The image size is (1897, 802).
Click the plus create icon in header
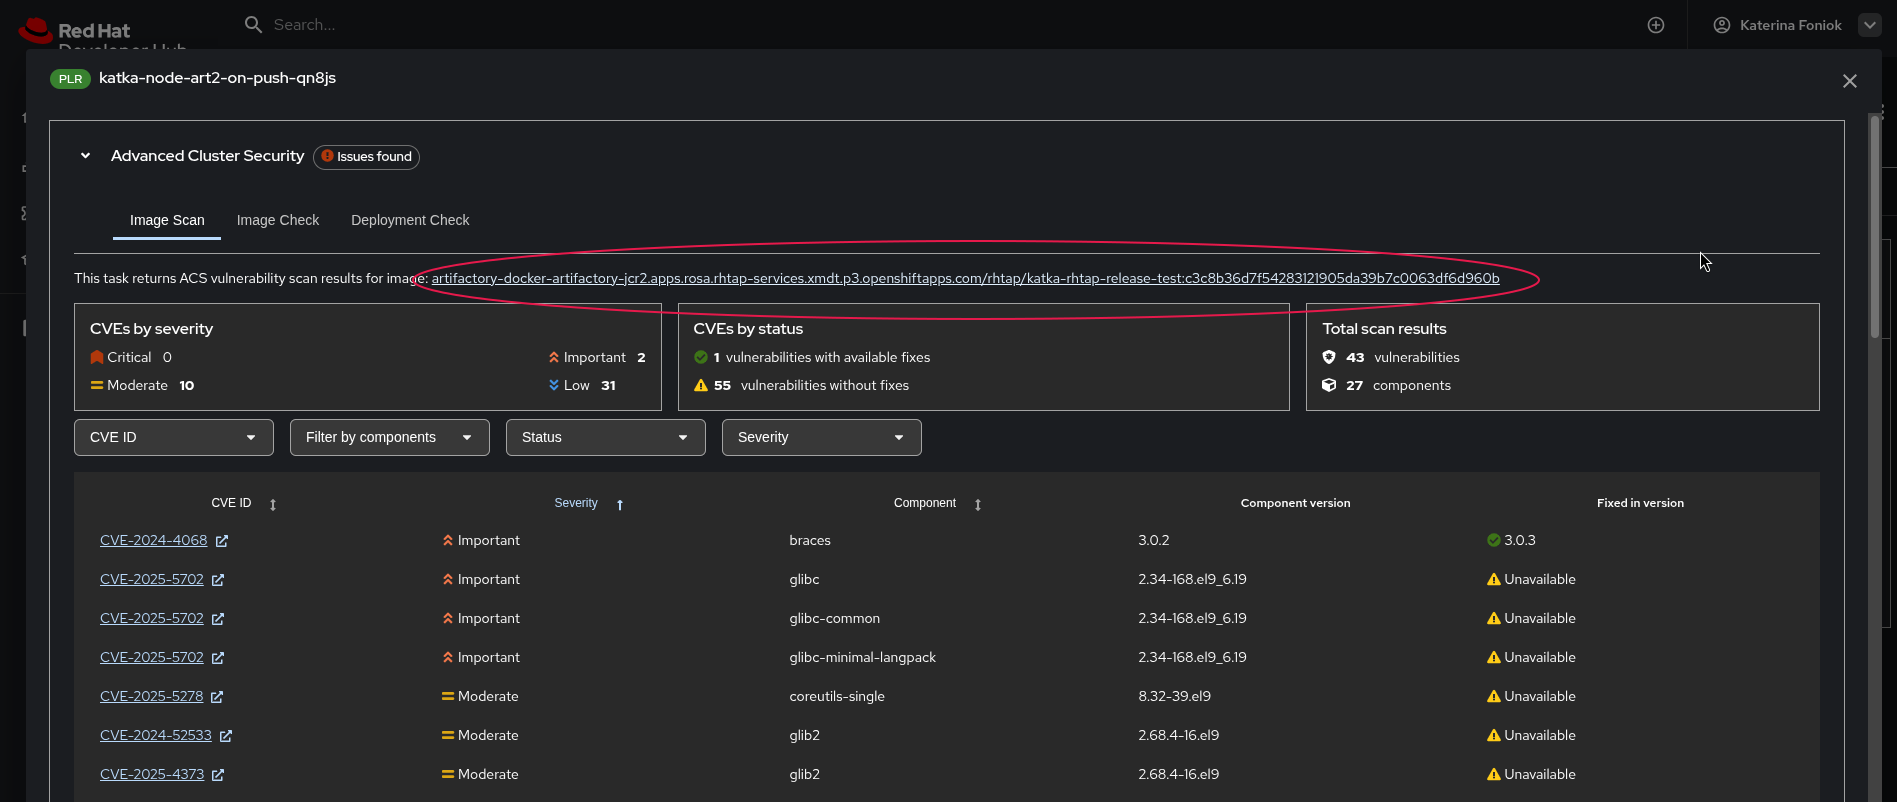tap(1656, 25)
